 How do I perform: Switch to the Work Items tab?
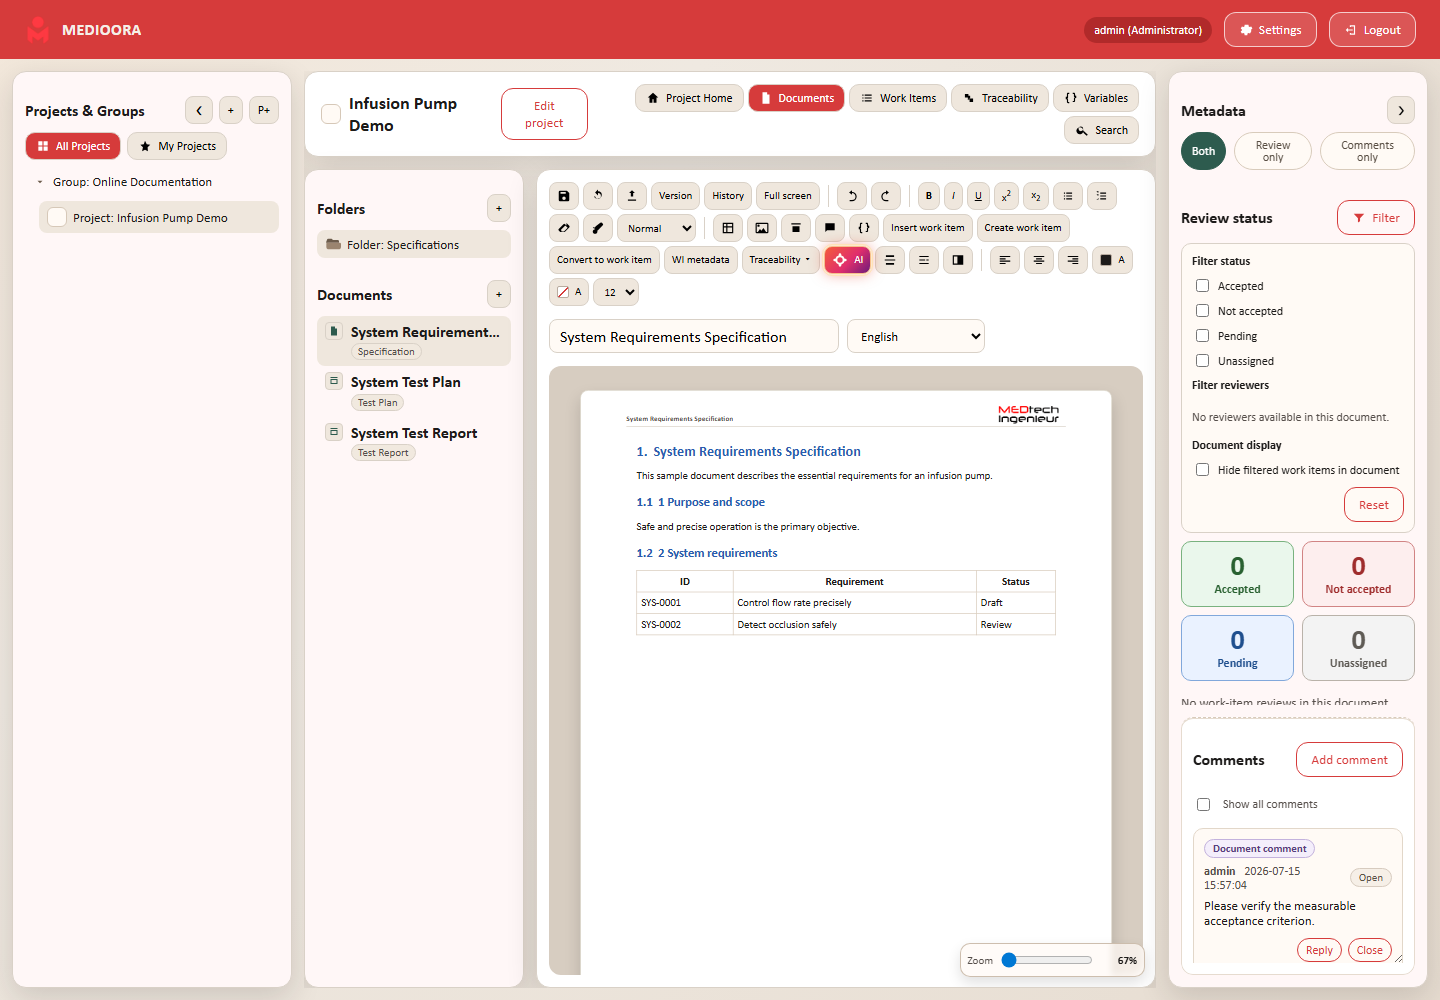click(x=898, y=98)
